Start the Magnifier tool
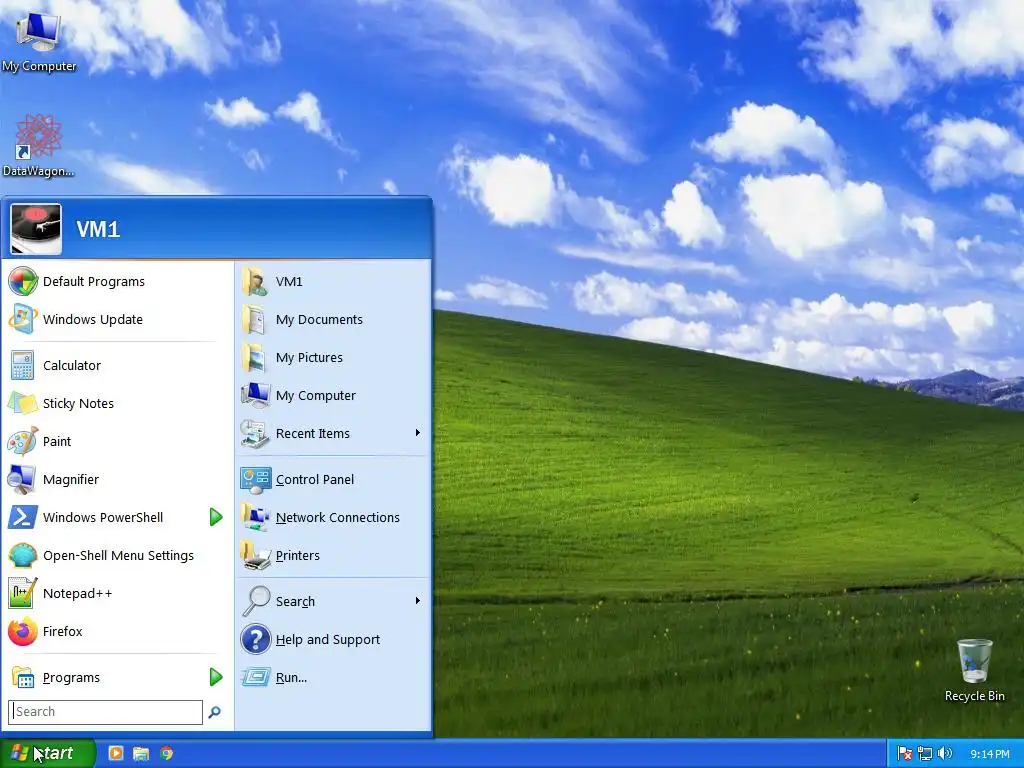Screen dimensions: 1024x768 (118, 479)
